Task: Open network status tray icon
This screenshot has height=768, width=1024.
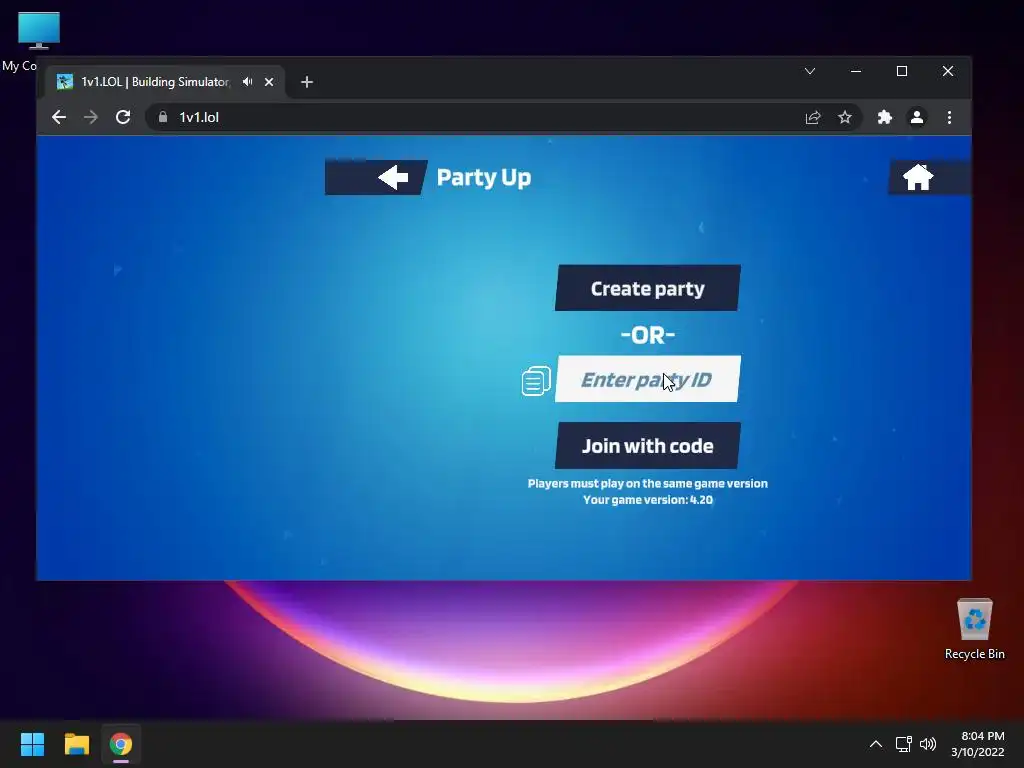Action: (904, 744)
